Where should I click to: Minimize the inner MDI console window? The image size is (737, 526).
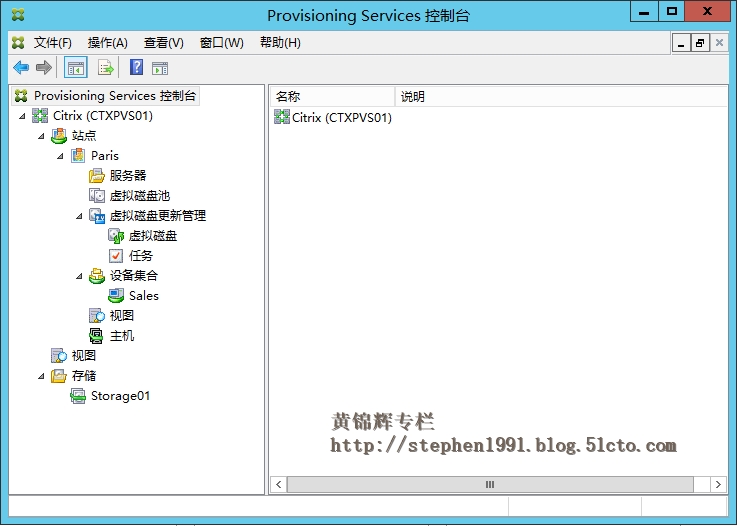coord(681,43)
